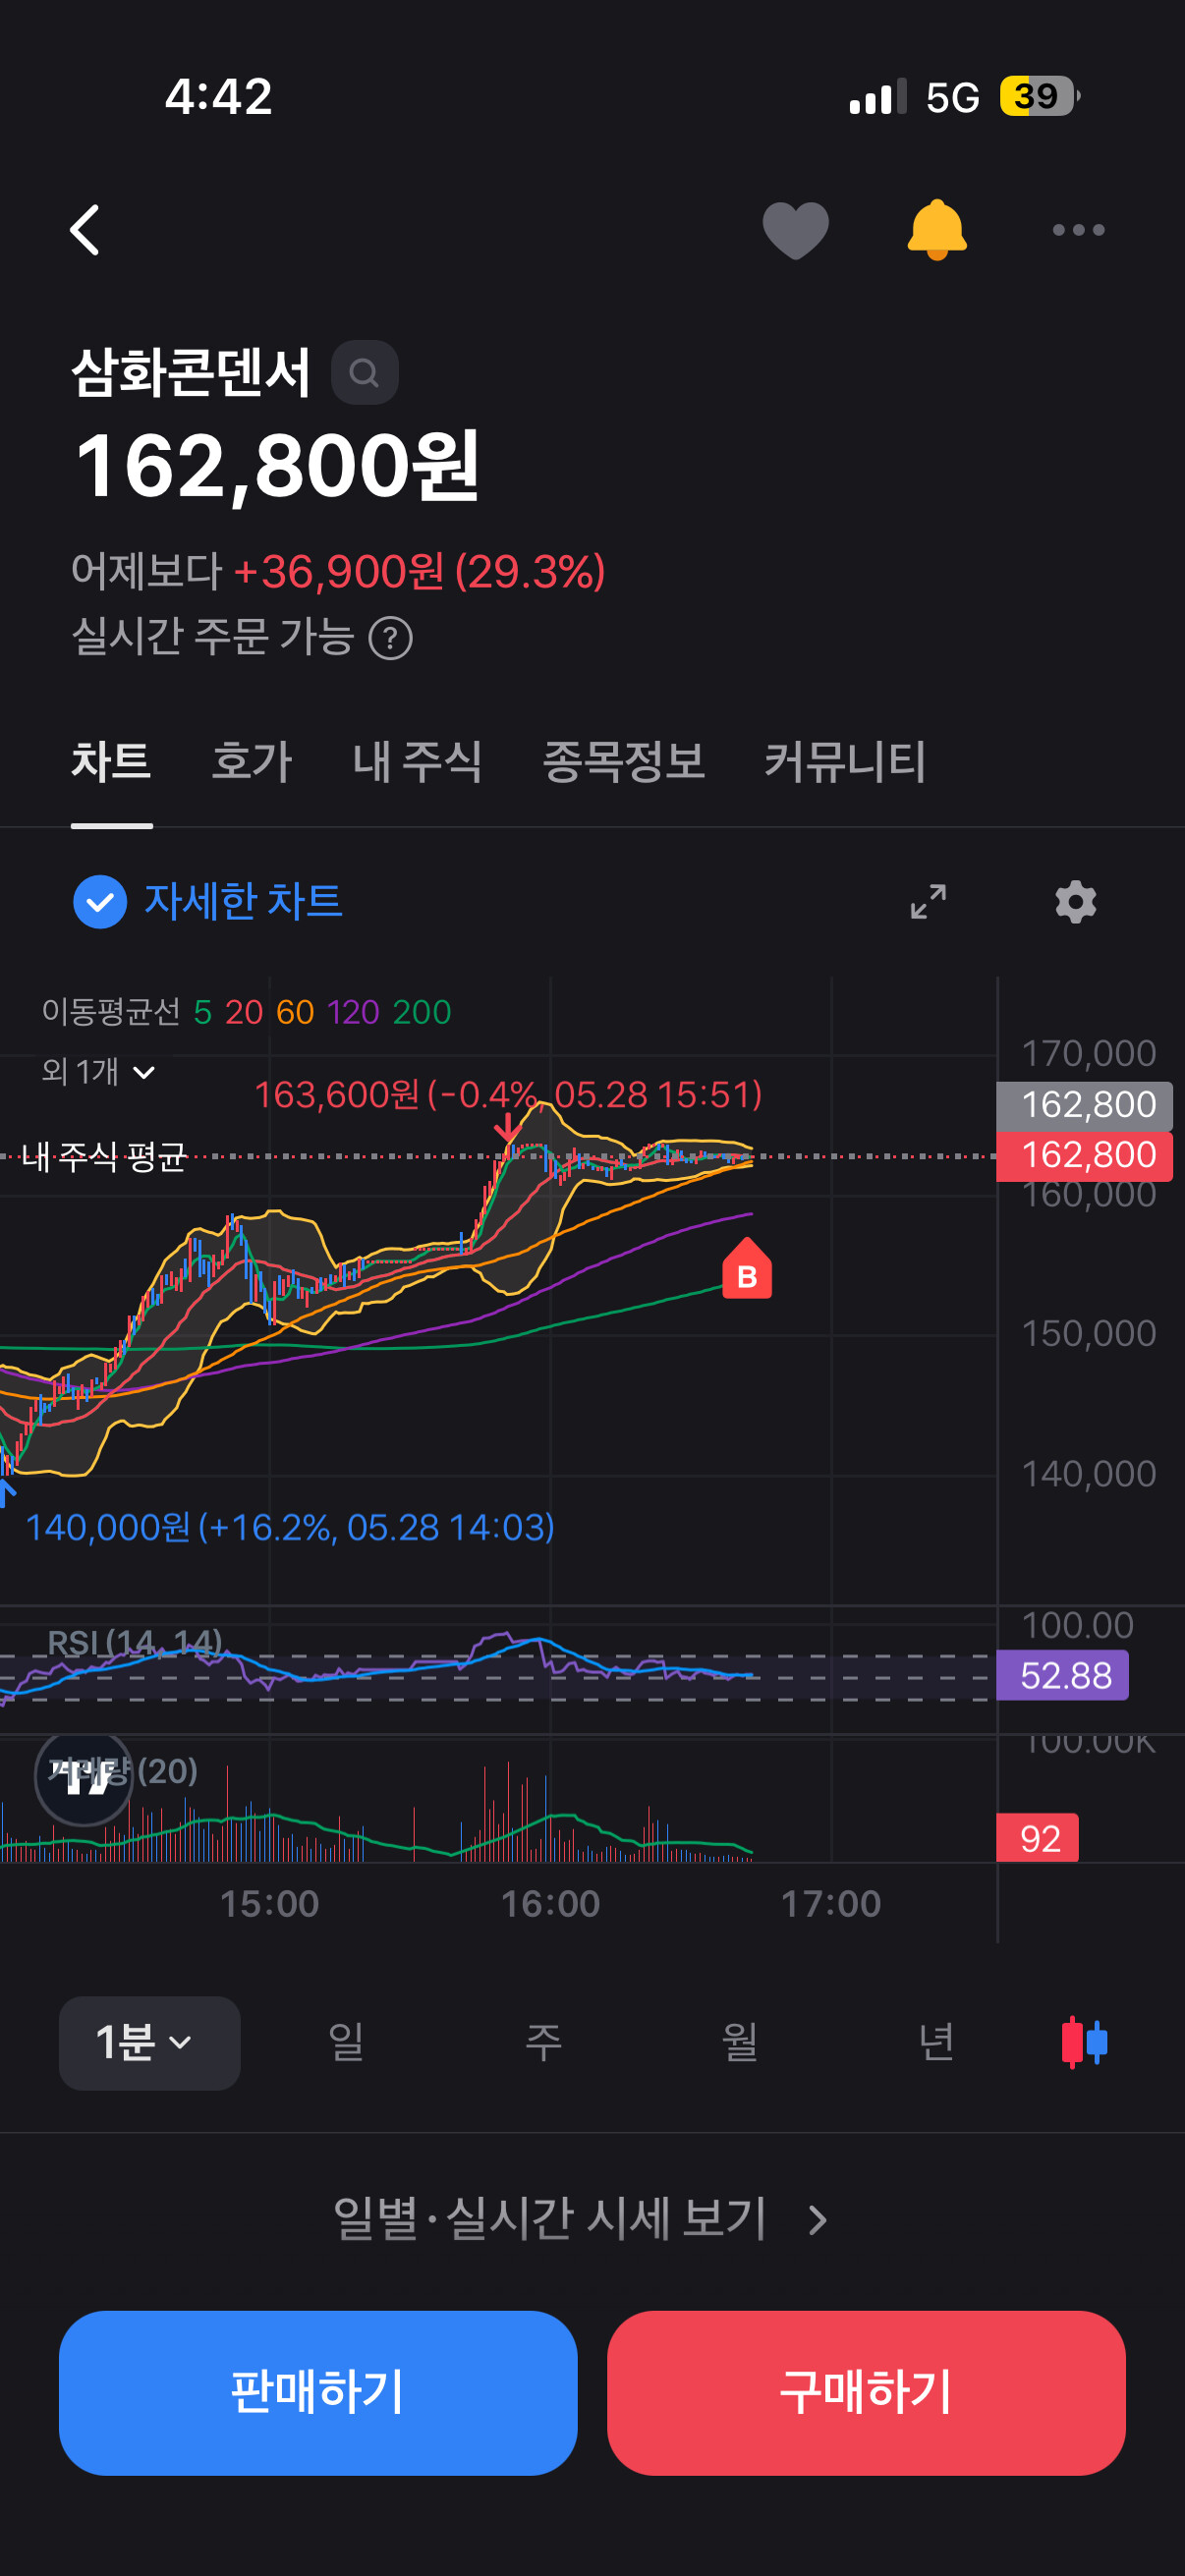Tap the 52.88 RSI value tag
The height and width of the screenshot is (2576, 1185).
pyautogui.click(x=1063, y=1676)
